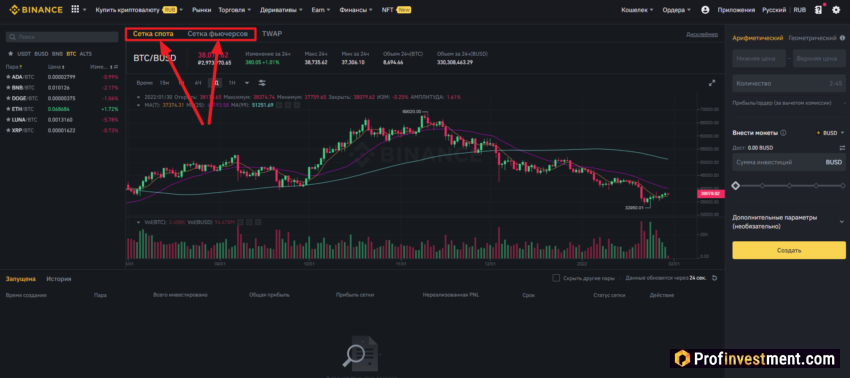Open the NFT New link

[x=396, y=10]
